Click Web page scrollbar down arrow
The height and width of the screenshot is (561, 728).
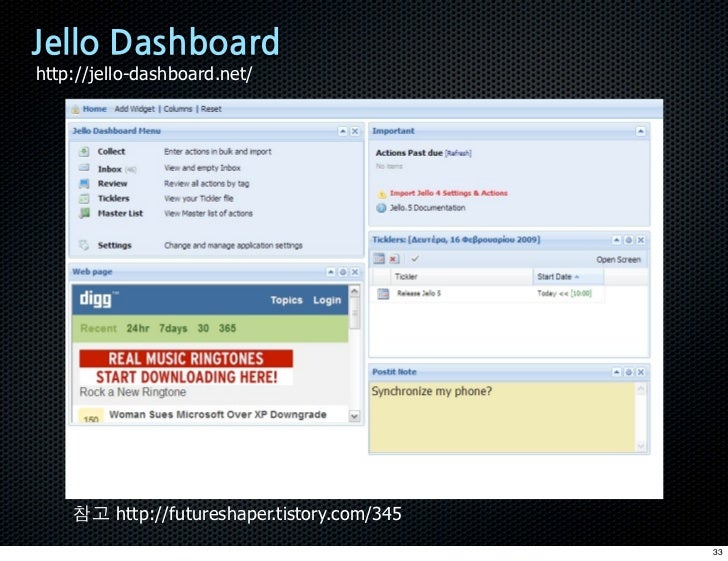(354, 416)
